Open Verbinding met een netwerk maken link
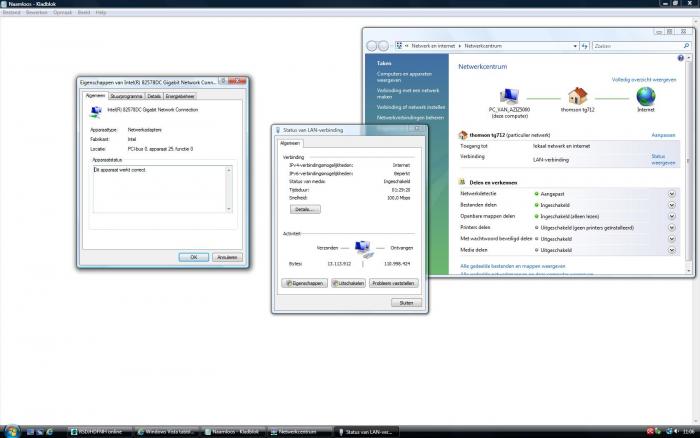 (408, 93)
